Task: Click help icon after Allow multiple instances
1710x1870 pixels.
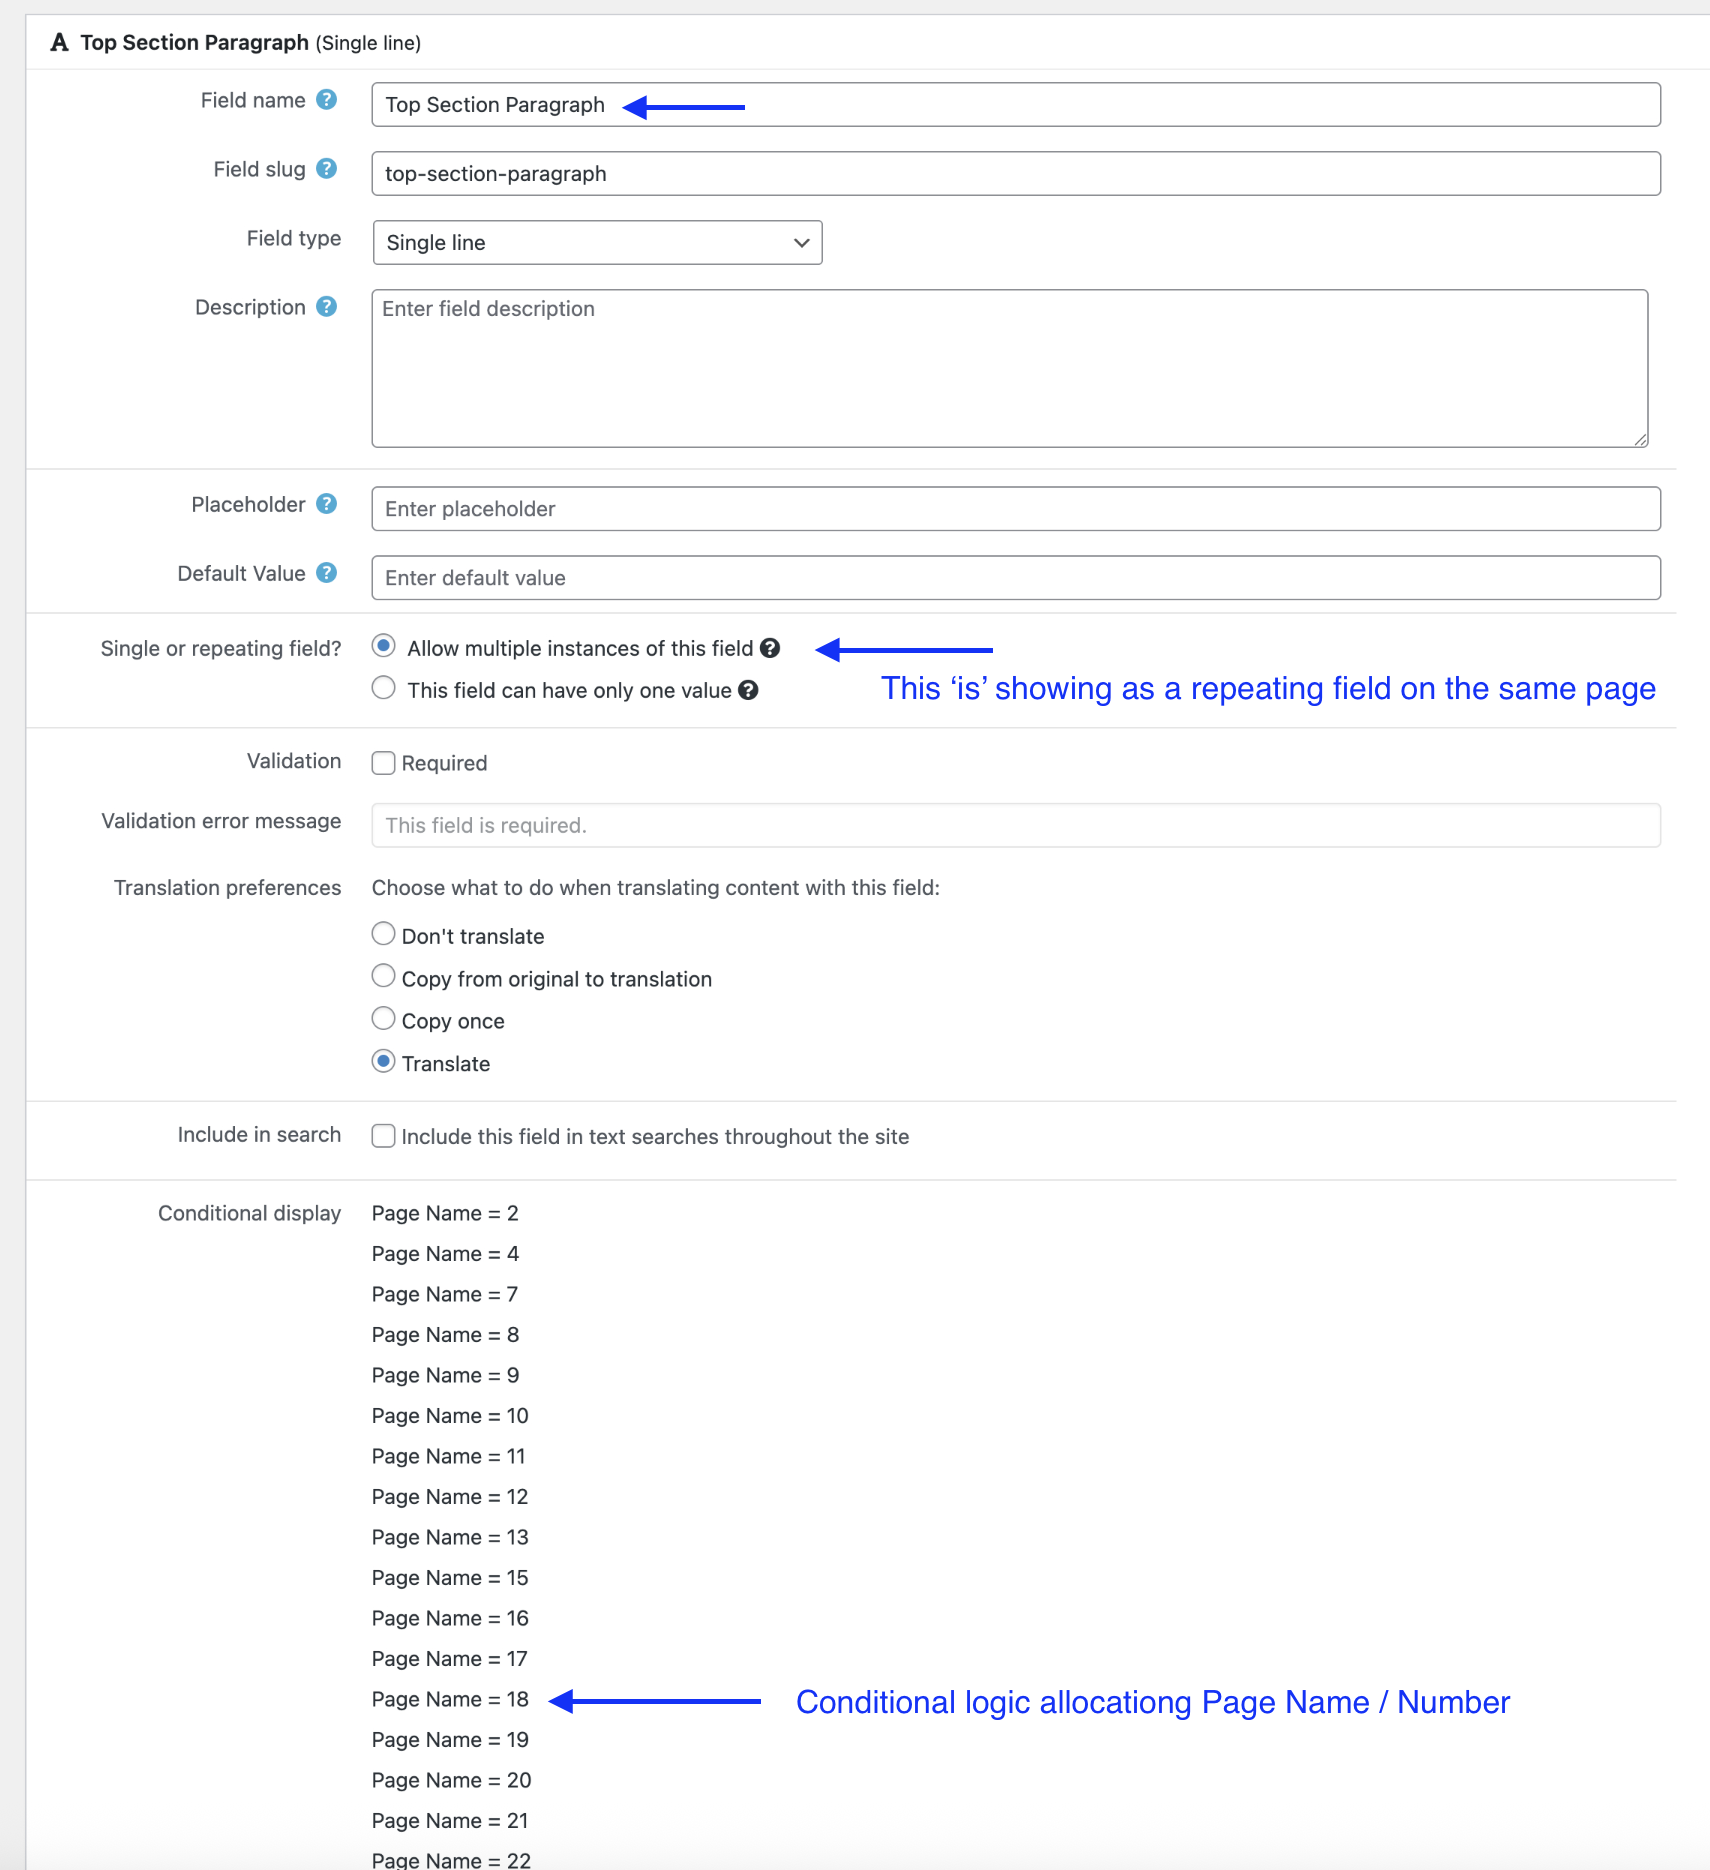Action: click(x=770, y=648)
